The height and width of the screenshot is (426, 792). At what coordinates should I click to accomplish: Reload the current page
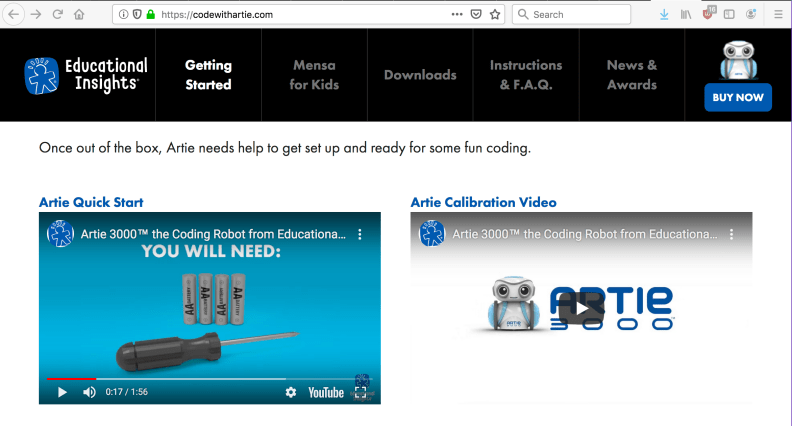(x=58, y=14)
